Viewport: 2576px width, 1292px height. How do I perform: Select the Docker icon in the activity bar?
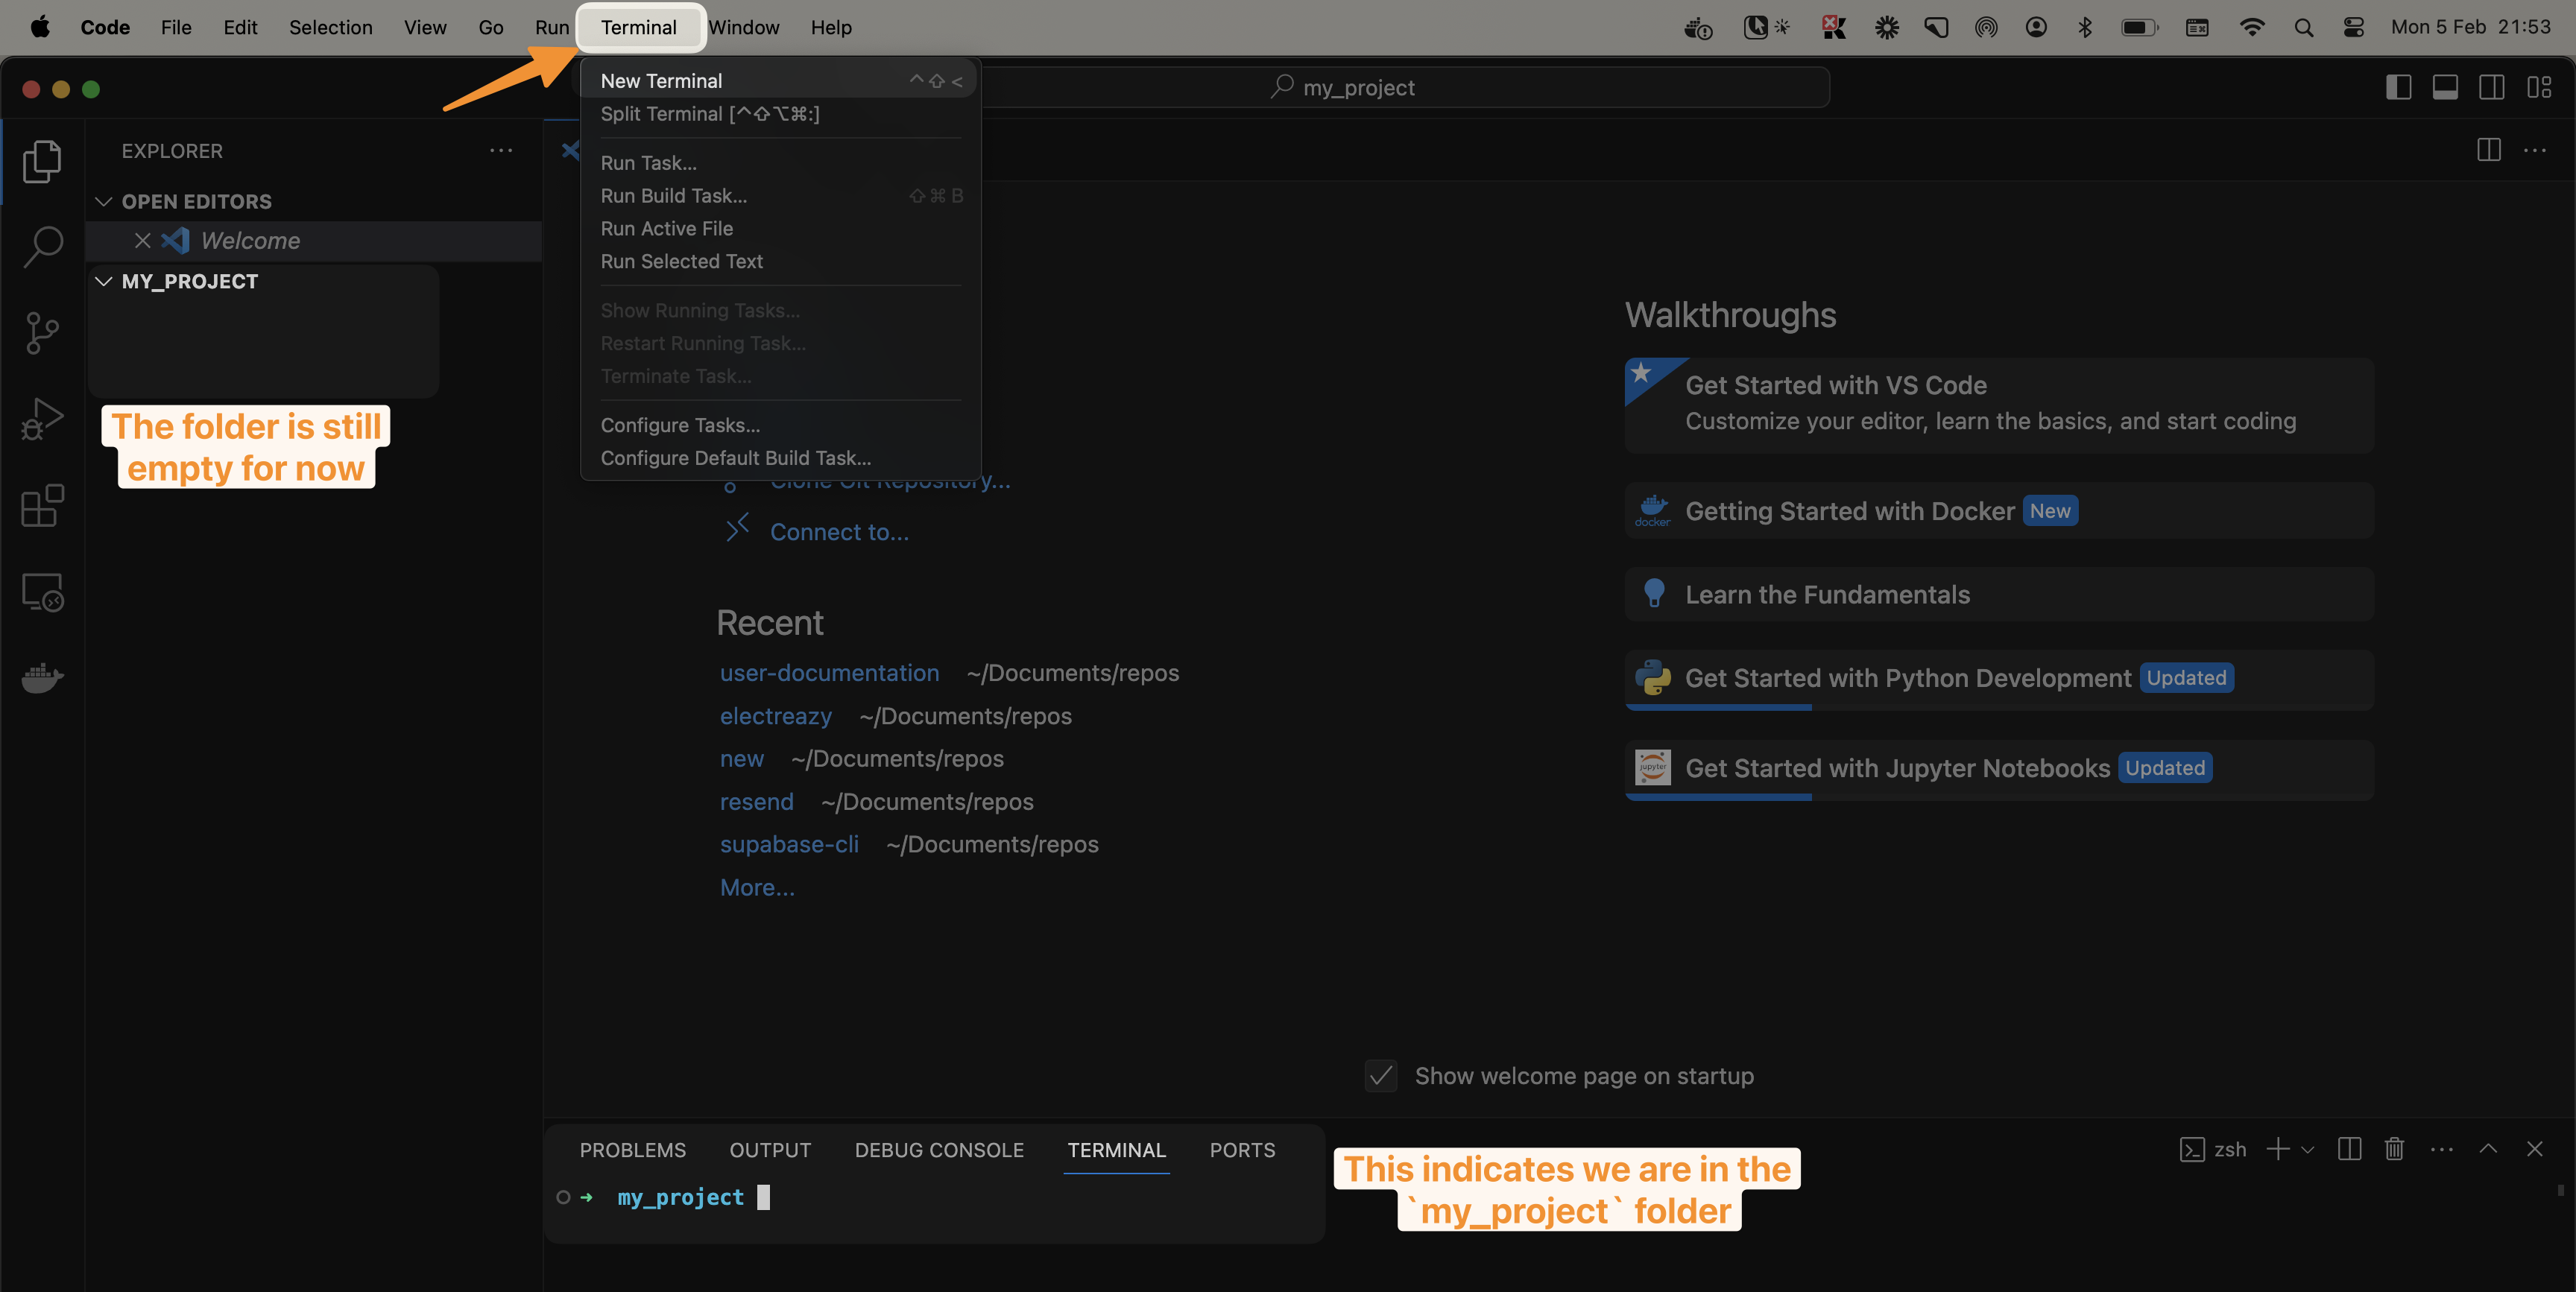click(x=42, y=678)
